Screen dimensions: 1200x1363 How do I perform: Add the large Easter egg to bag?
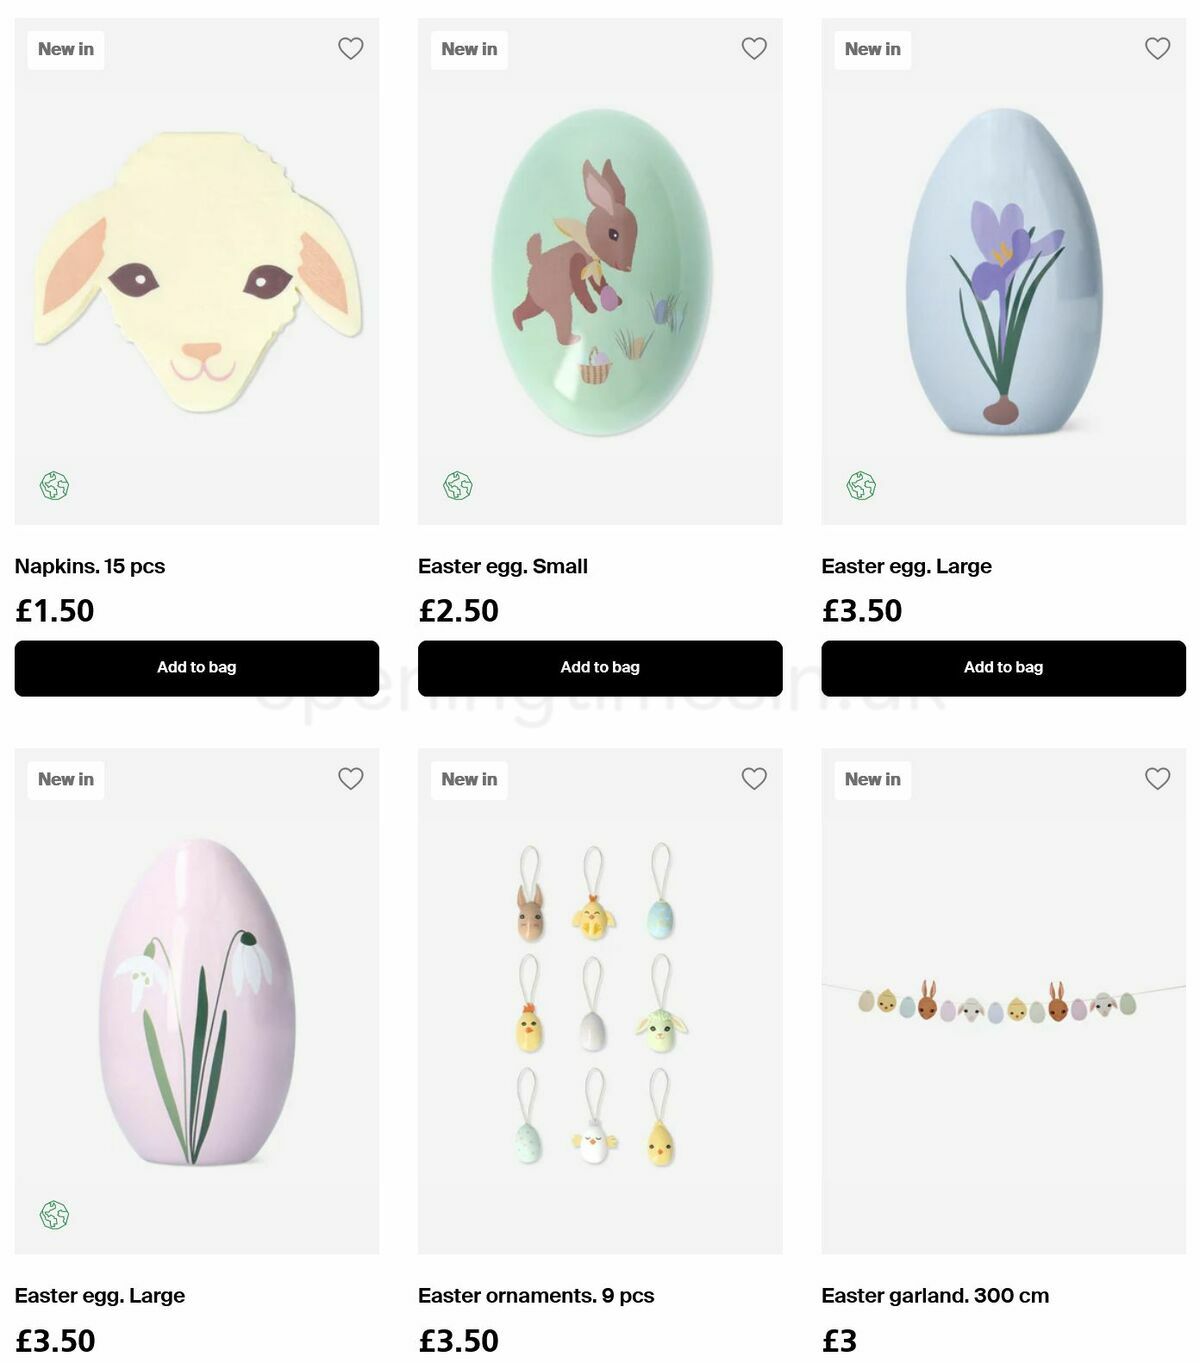point(1003,667)
